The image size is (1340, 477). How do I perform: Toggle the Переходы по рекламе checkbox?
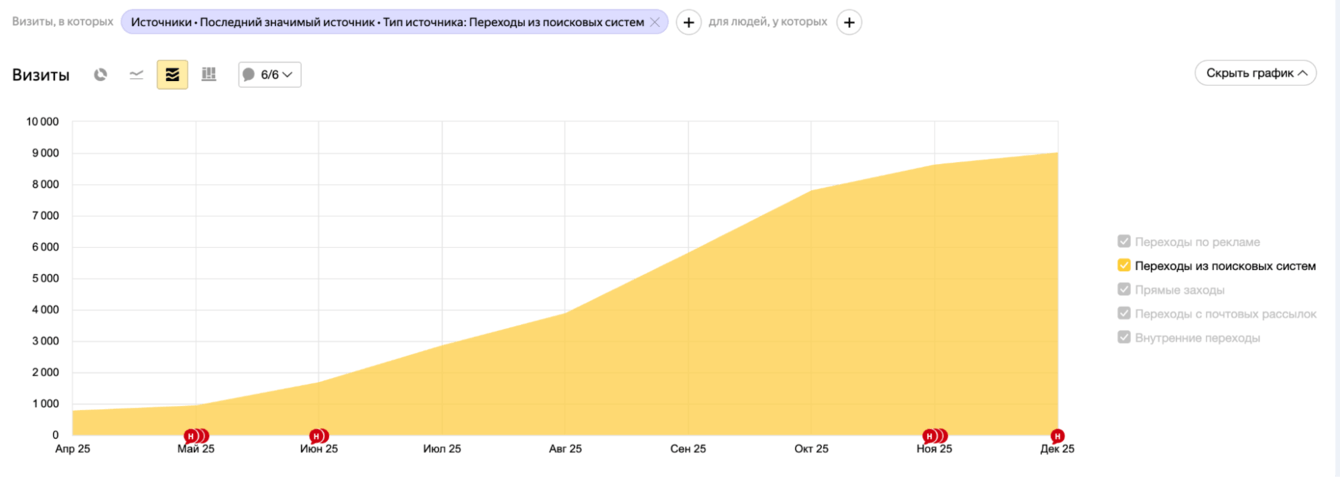click(x=1124, y=242)
